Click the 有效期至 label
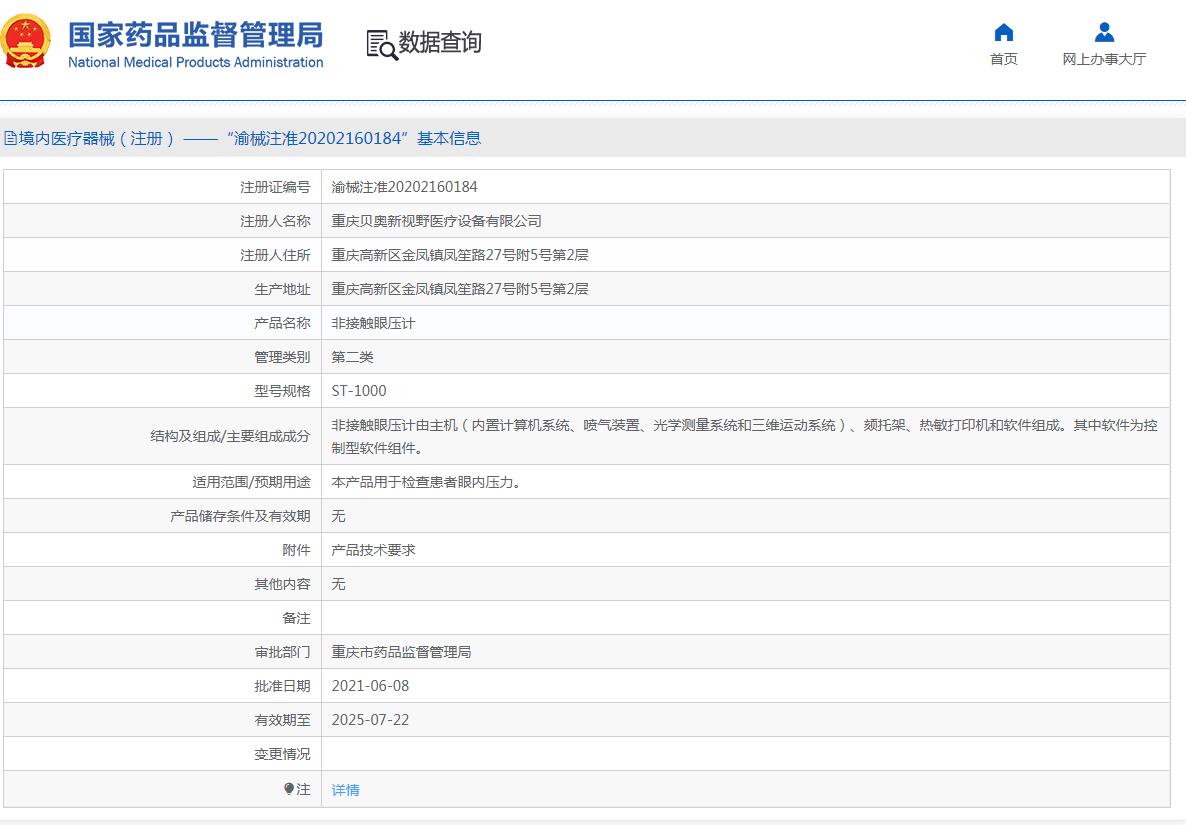The image size is (1186, 825). [x=282, y=720]
